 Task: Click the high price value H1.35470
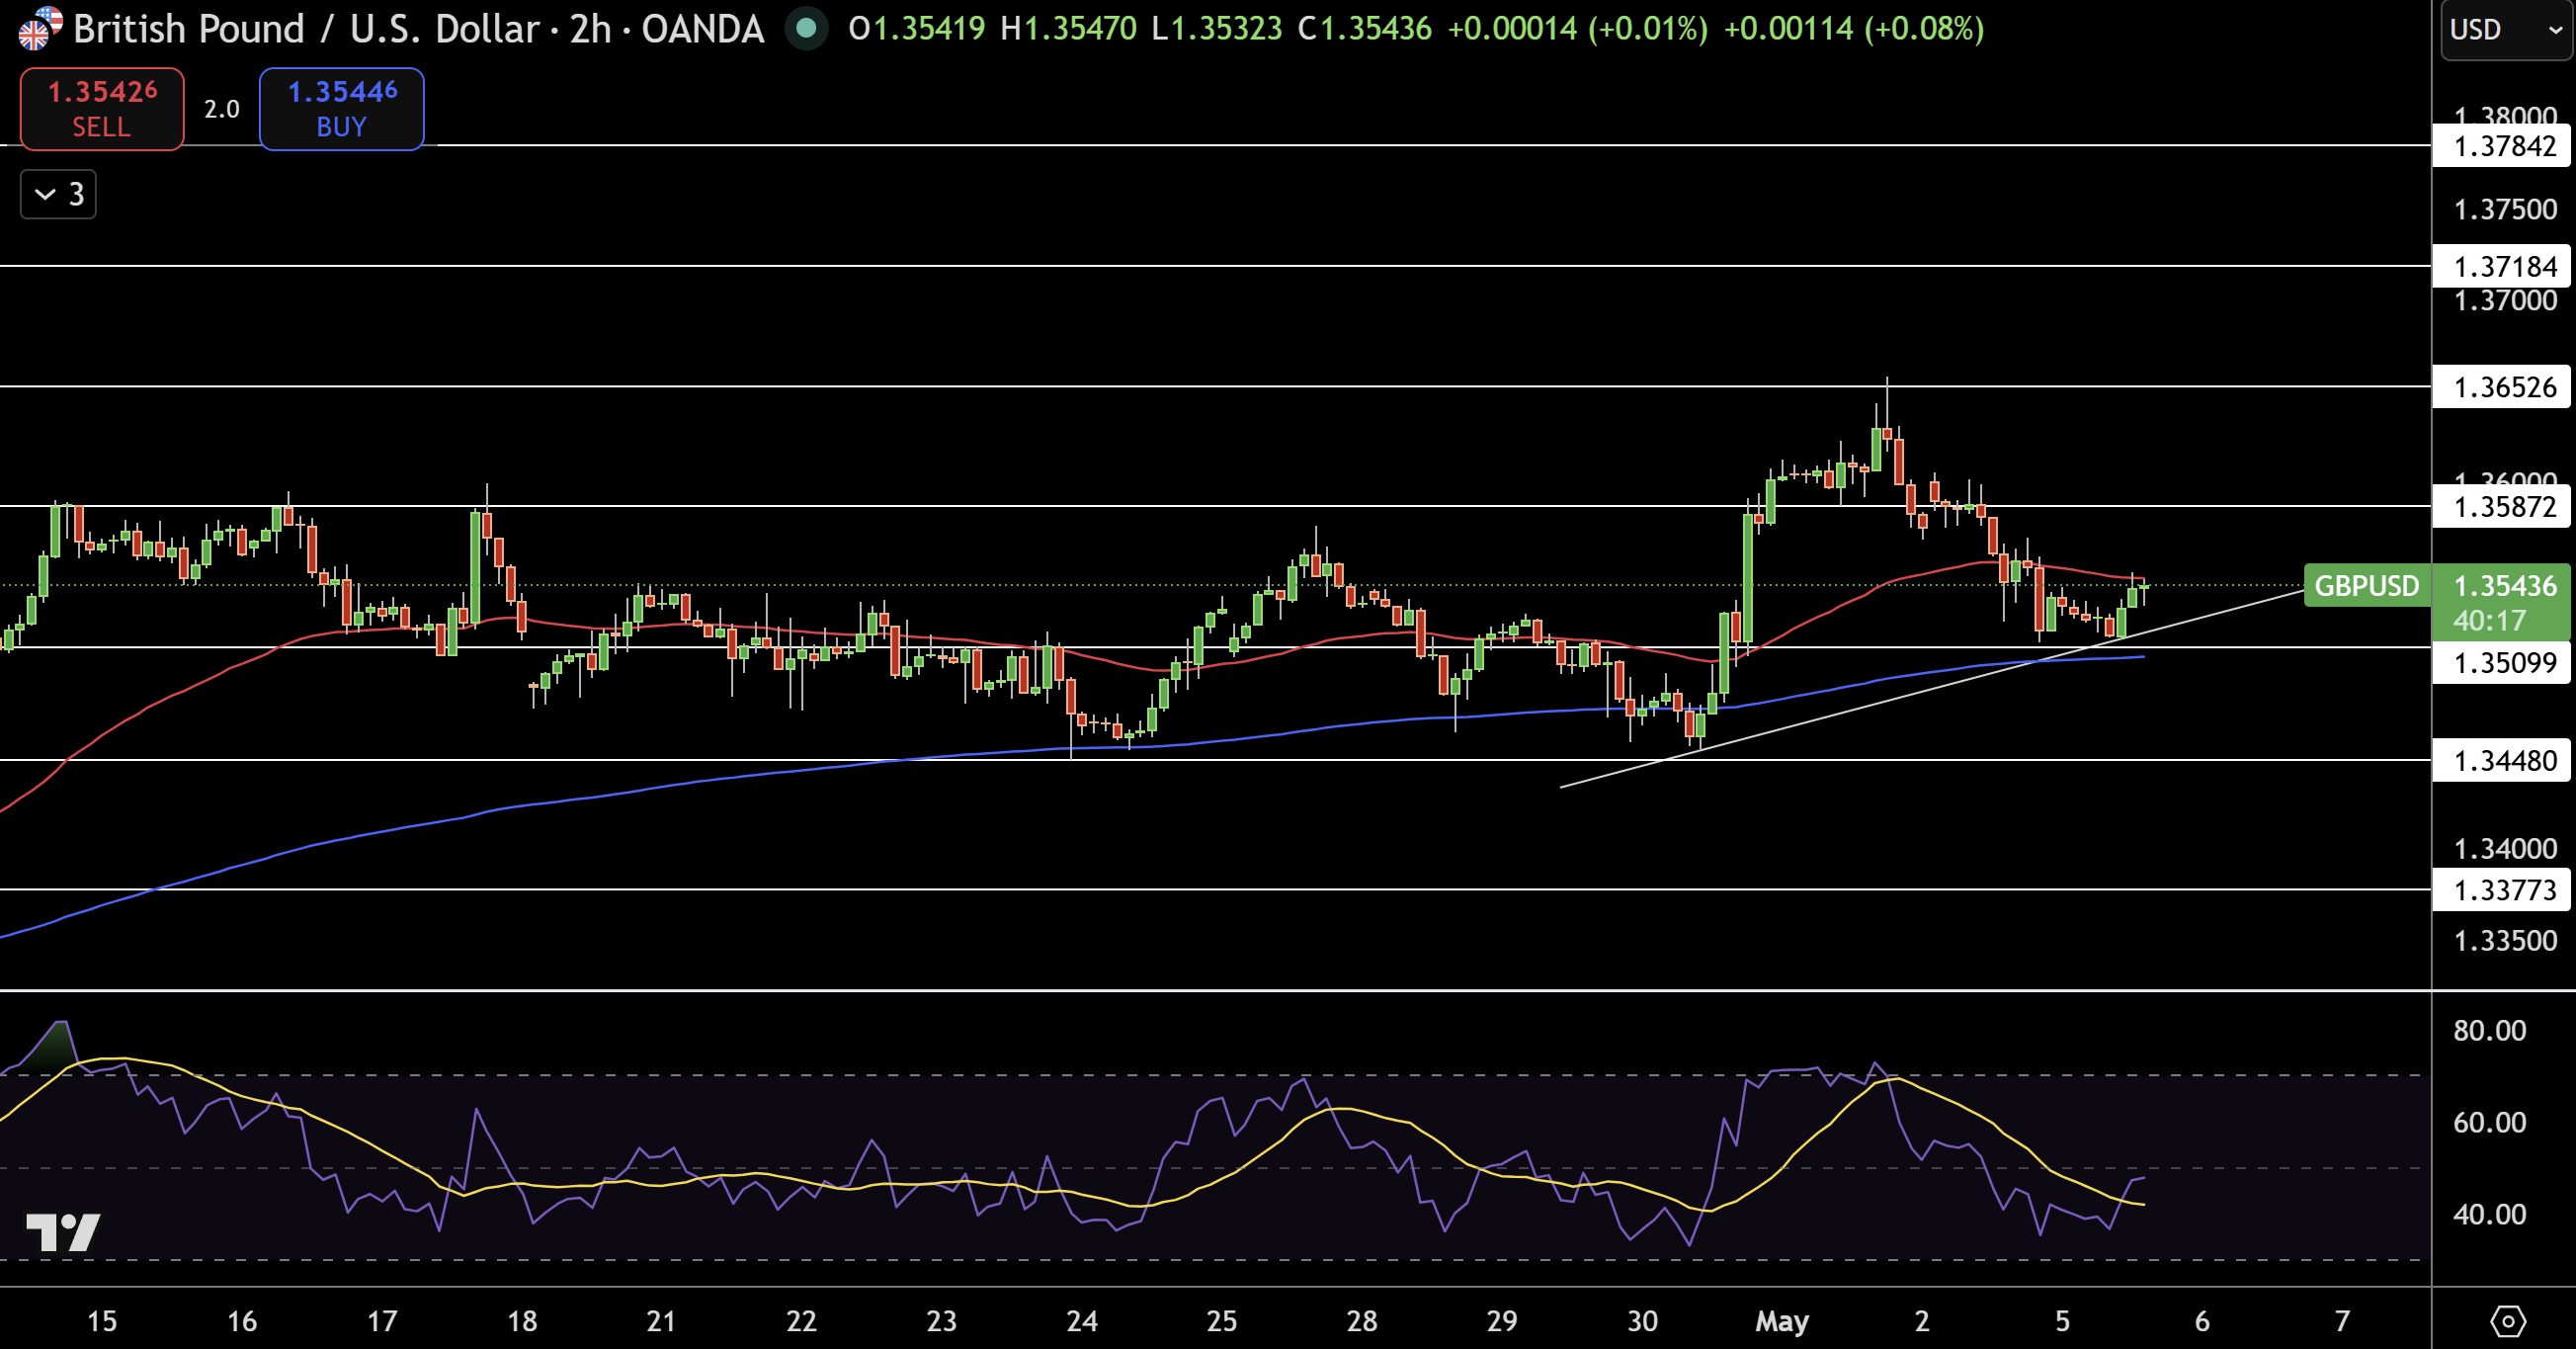coord(1068,29)
